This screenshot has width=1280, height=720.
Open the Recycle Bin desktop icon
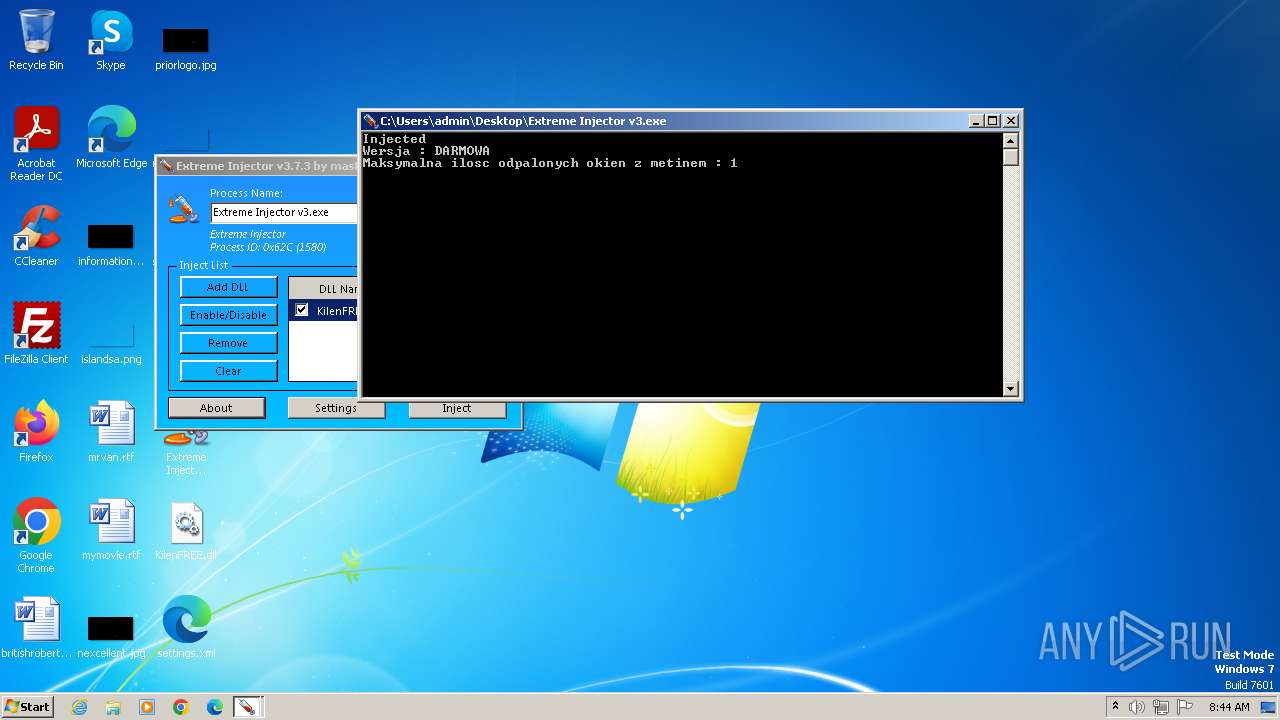(36, 40)
